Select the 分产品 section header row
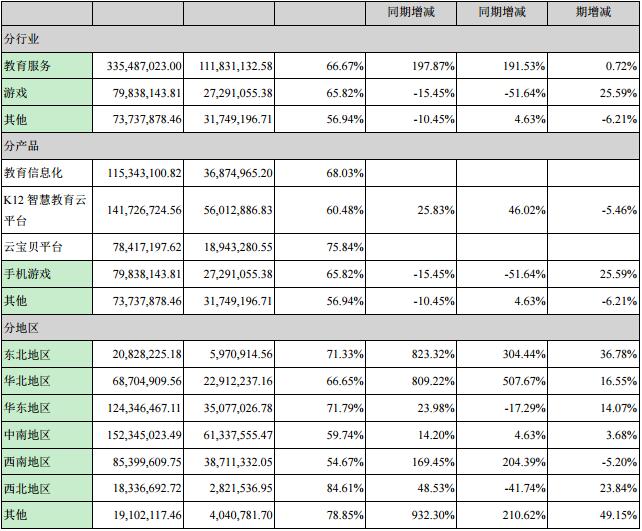This screenshot has height=531, width=642. click(320, 146)
